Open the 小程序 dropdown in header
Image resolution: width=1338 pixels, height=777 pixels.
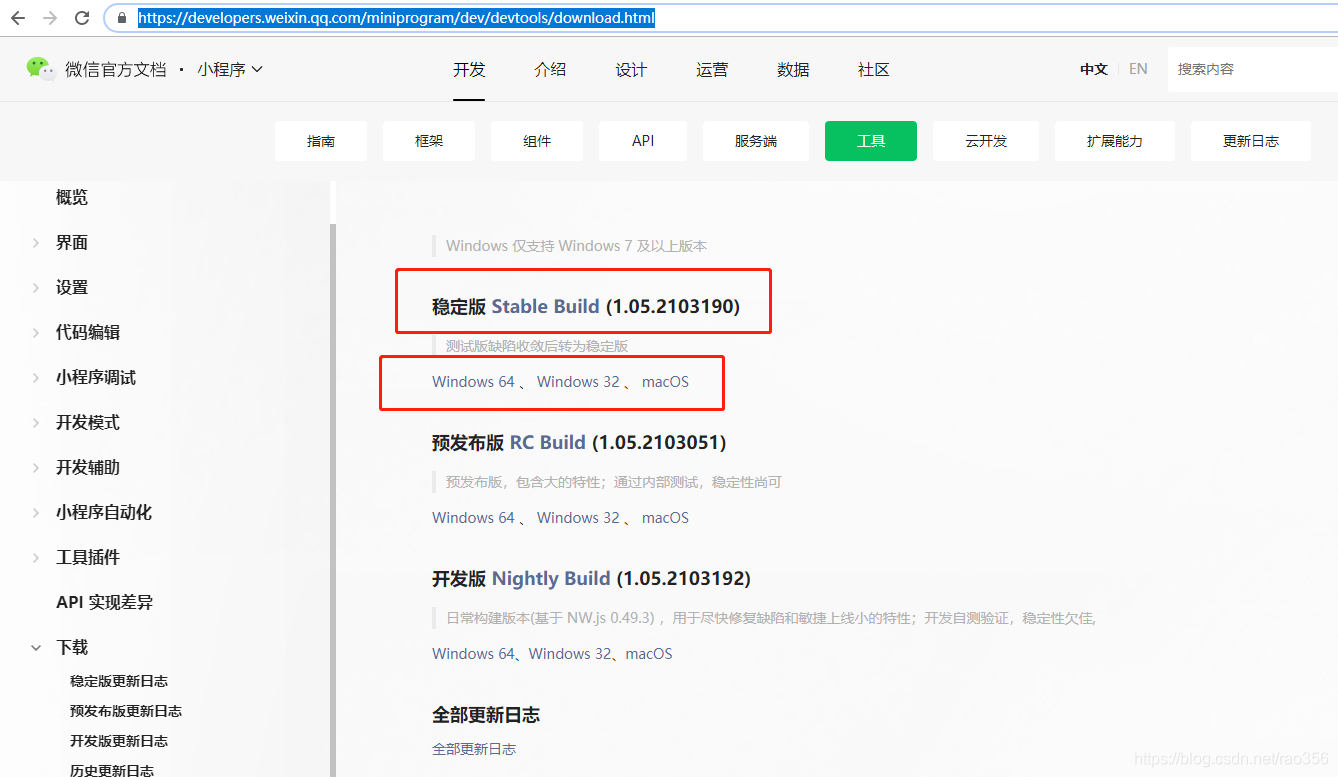pos(230,69)
